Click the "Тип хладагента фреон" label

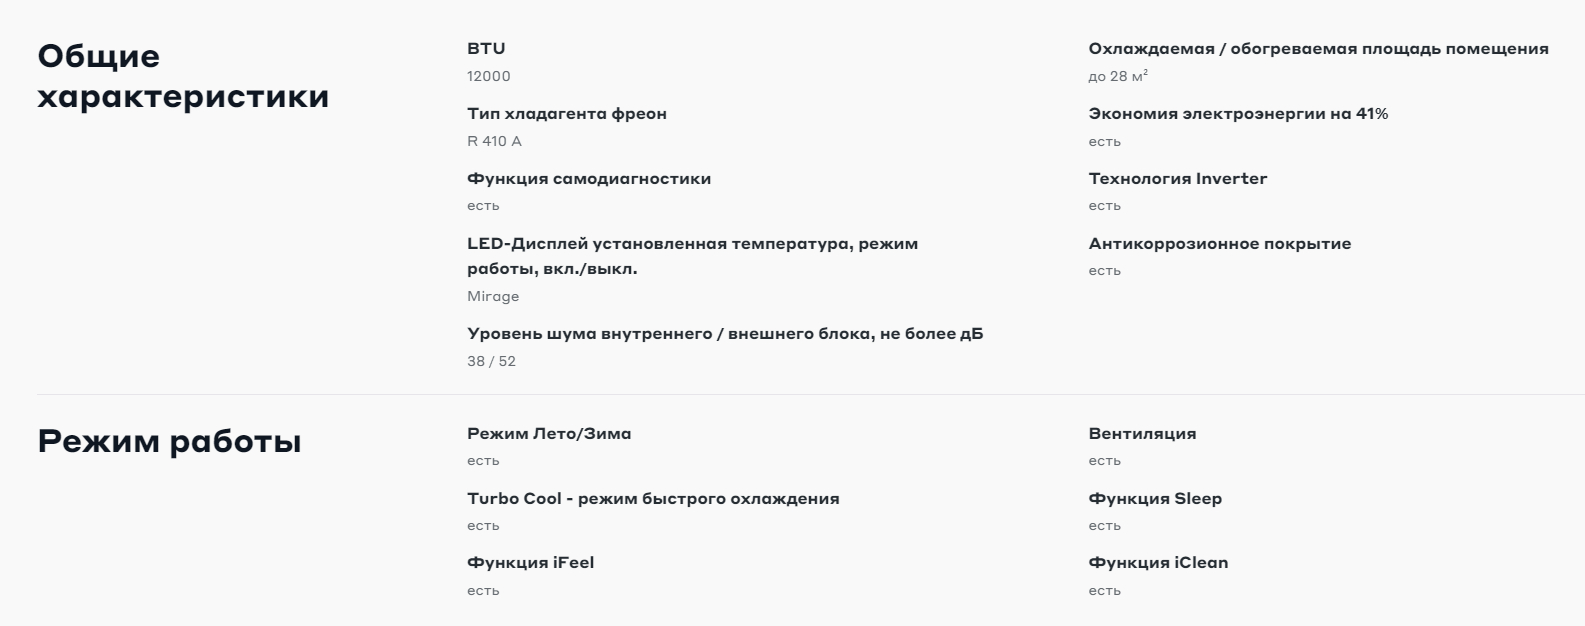(x=566, y=114)
